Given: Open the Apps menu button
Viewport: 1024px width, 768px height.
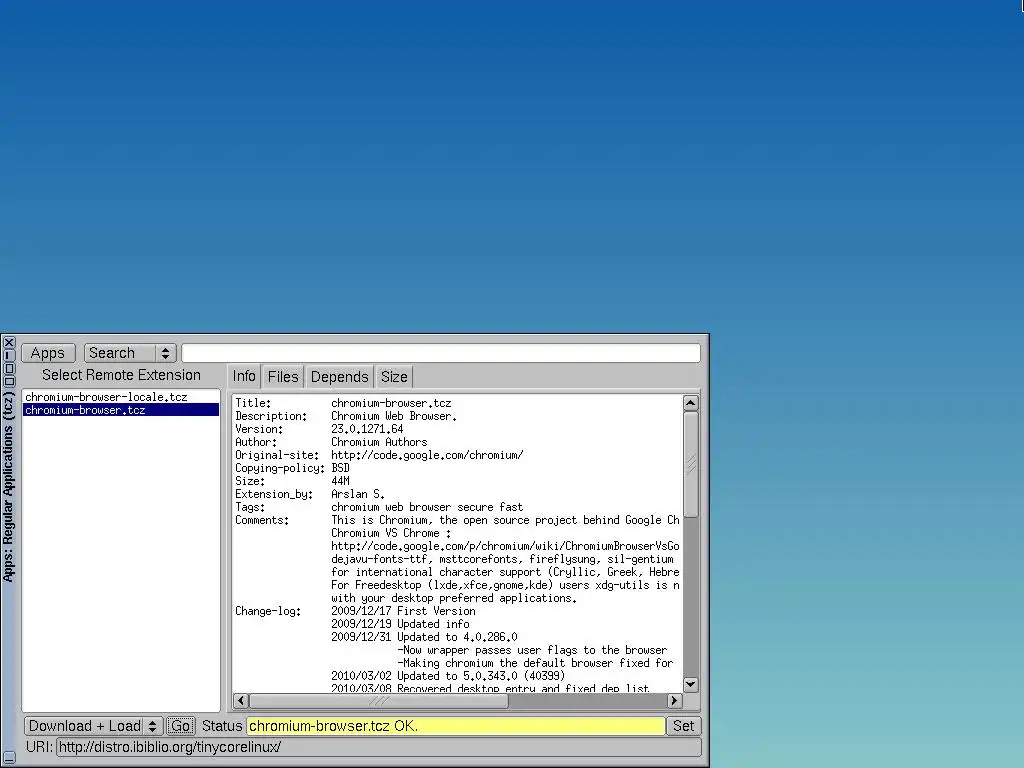Looking at the screenshot, I should coord(48,353).
